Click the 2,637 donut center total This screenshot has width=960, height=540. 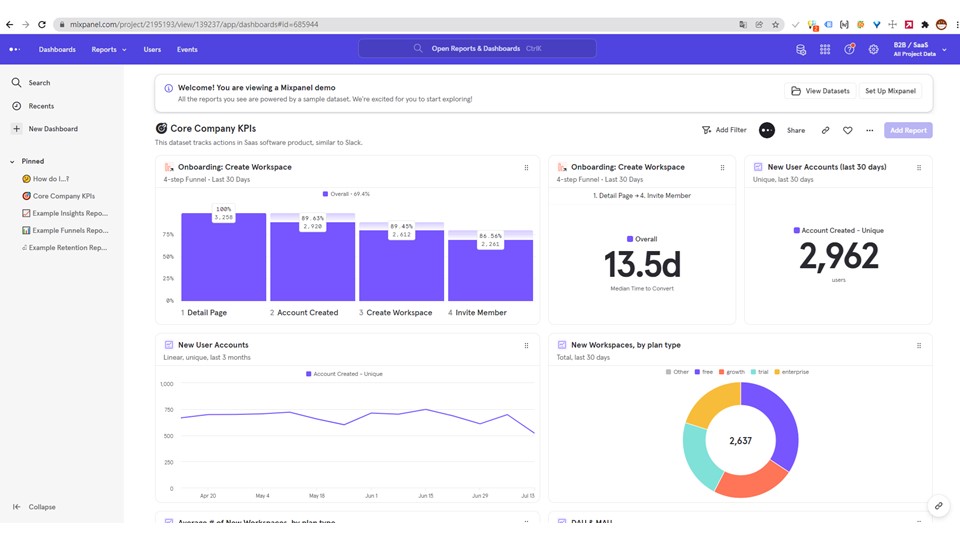pos(740,441)
